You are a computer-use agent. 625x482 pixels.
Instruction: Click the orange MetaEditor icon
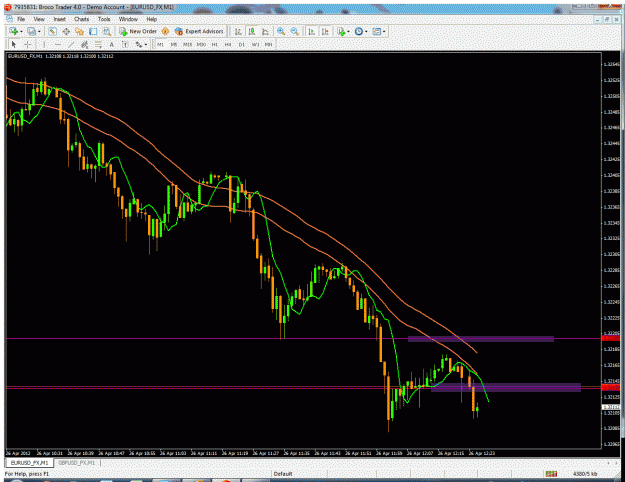tap(165, 31)
